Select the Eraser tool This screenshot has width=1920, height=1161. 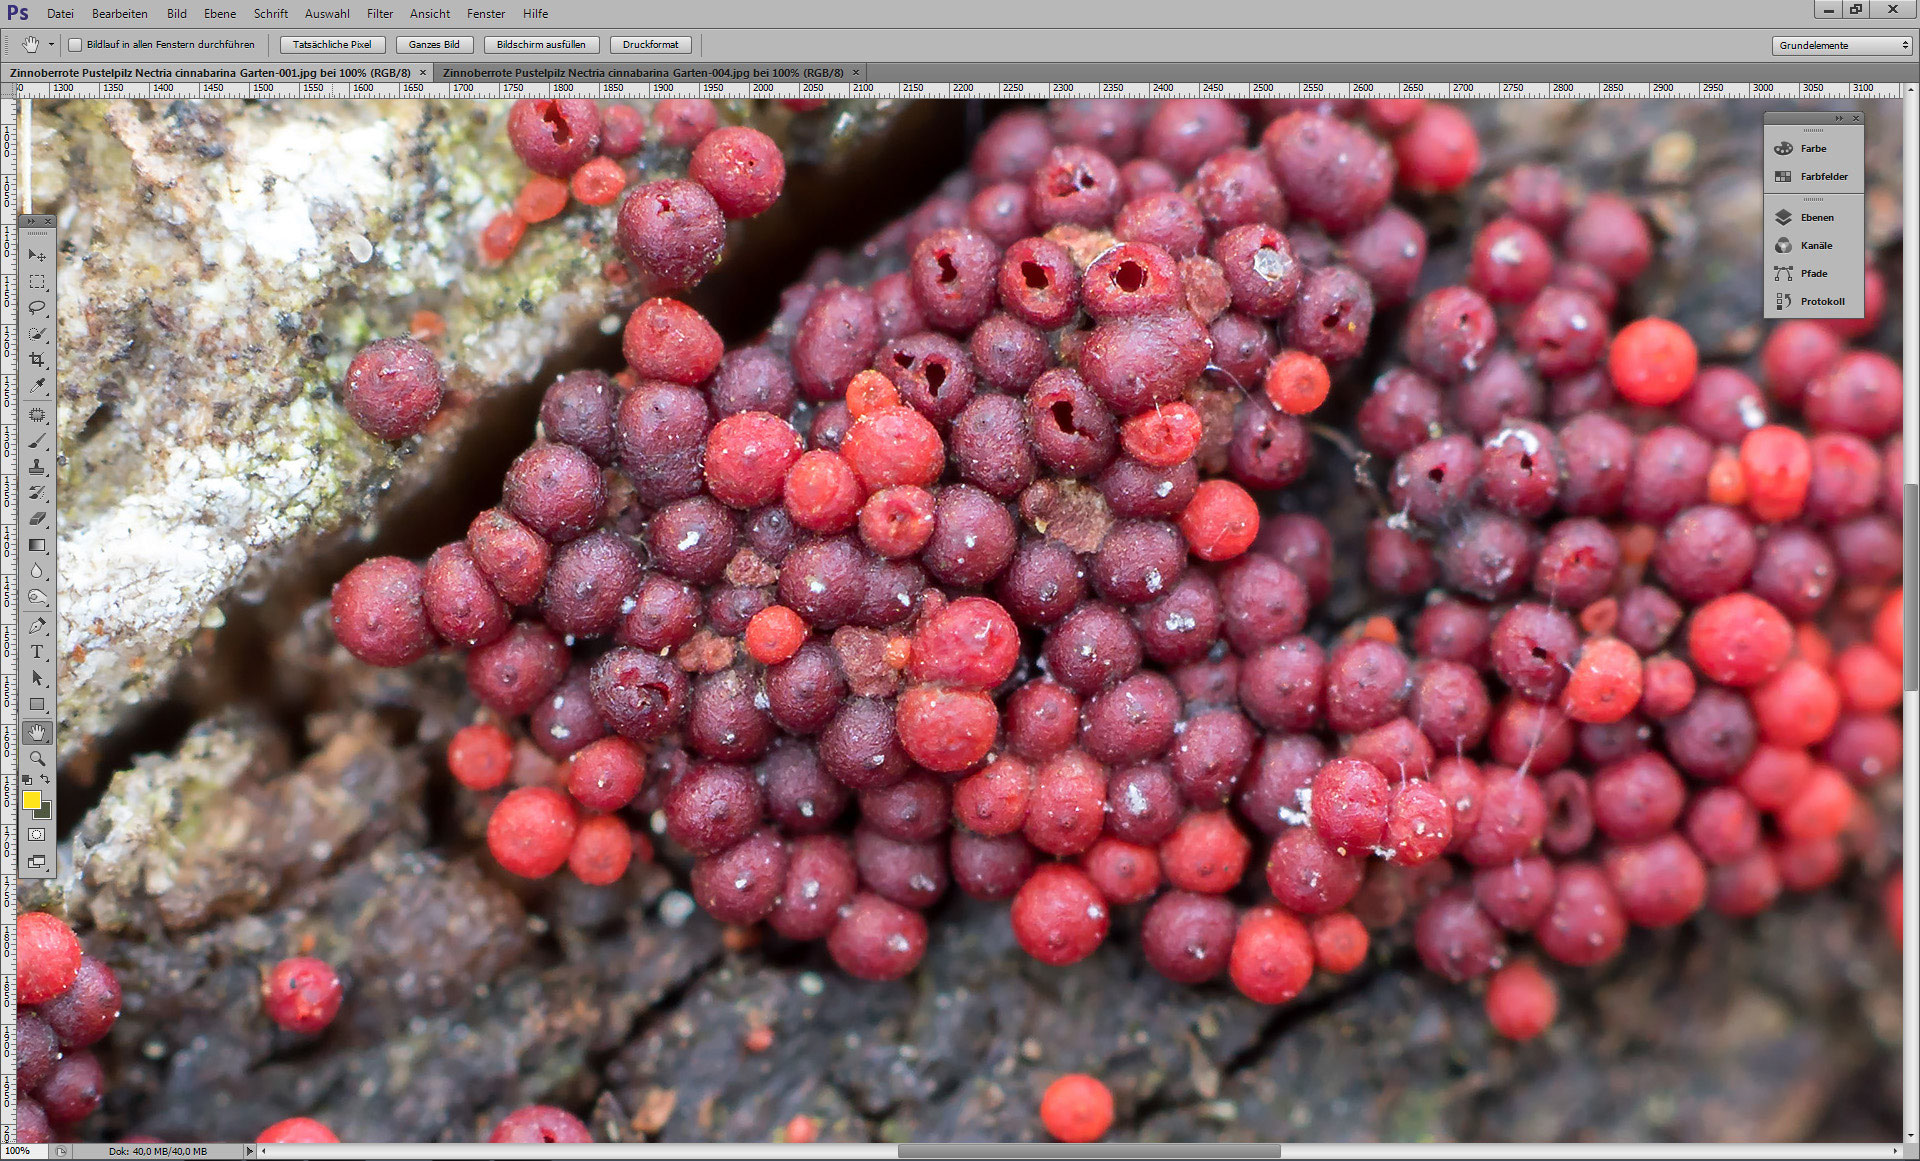point(37,519)
